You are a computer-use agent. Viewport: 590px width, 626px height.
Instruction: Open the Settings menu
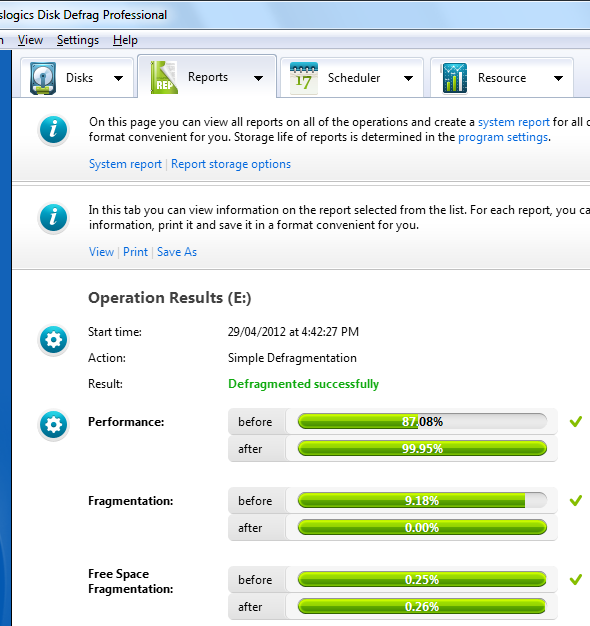tap(78, 40)
